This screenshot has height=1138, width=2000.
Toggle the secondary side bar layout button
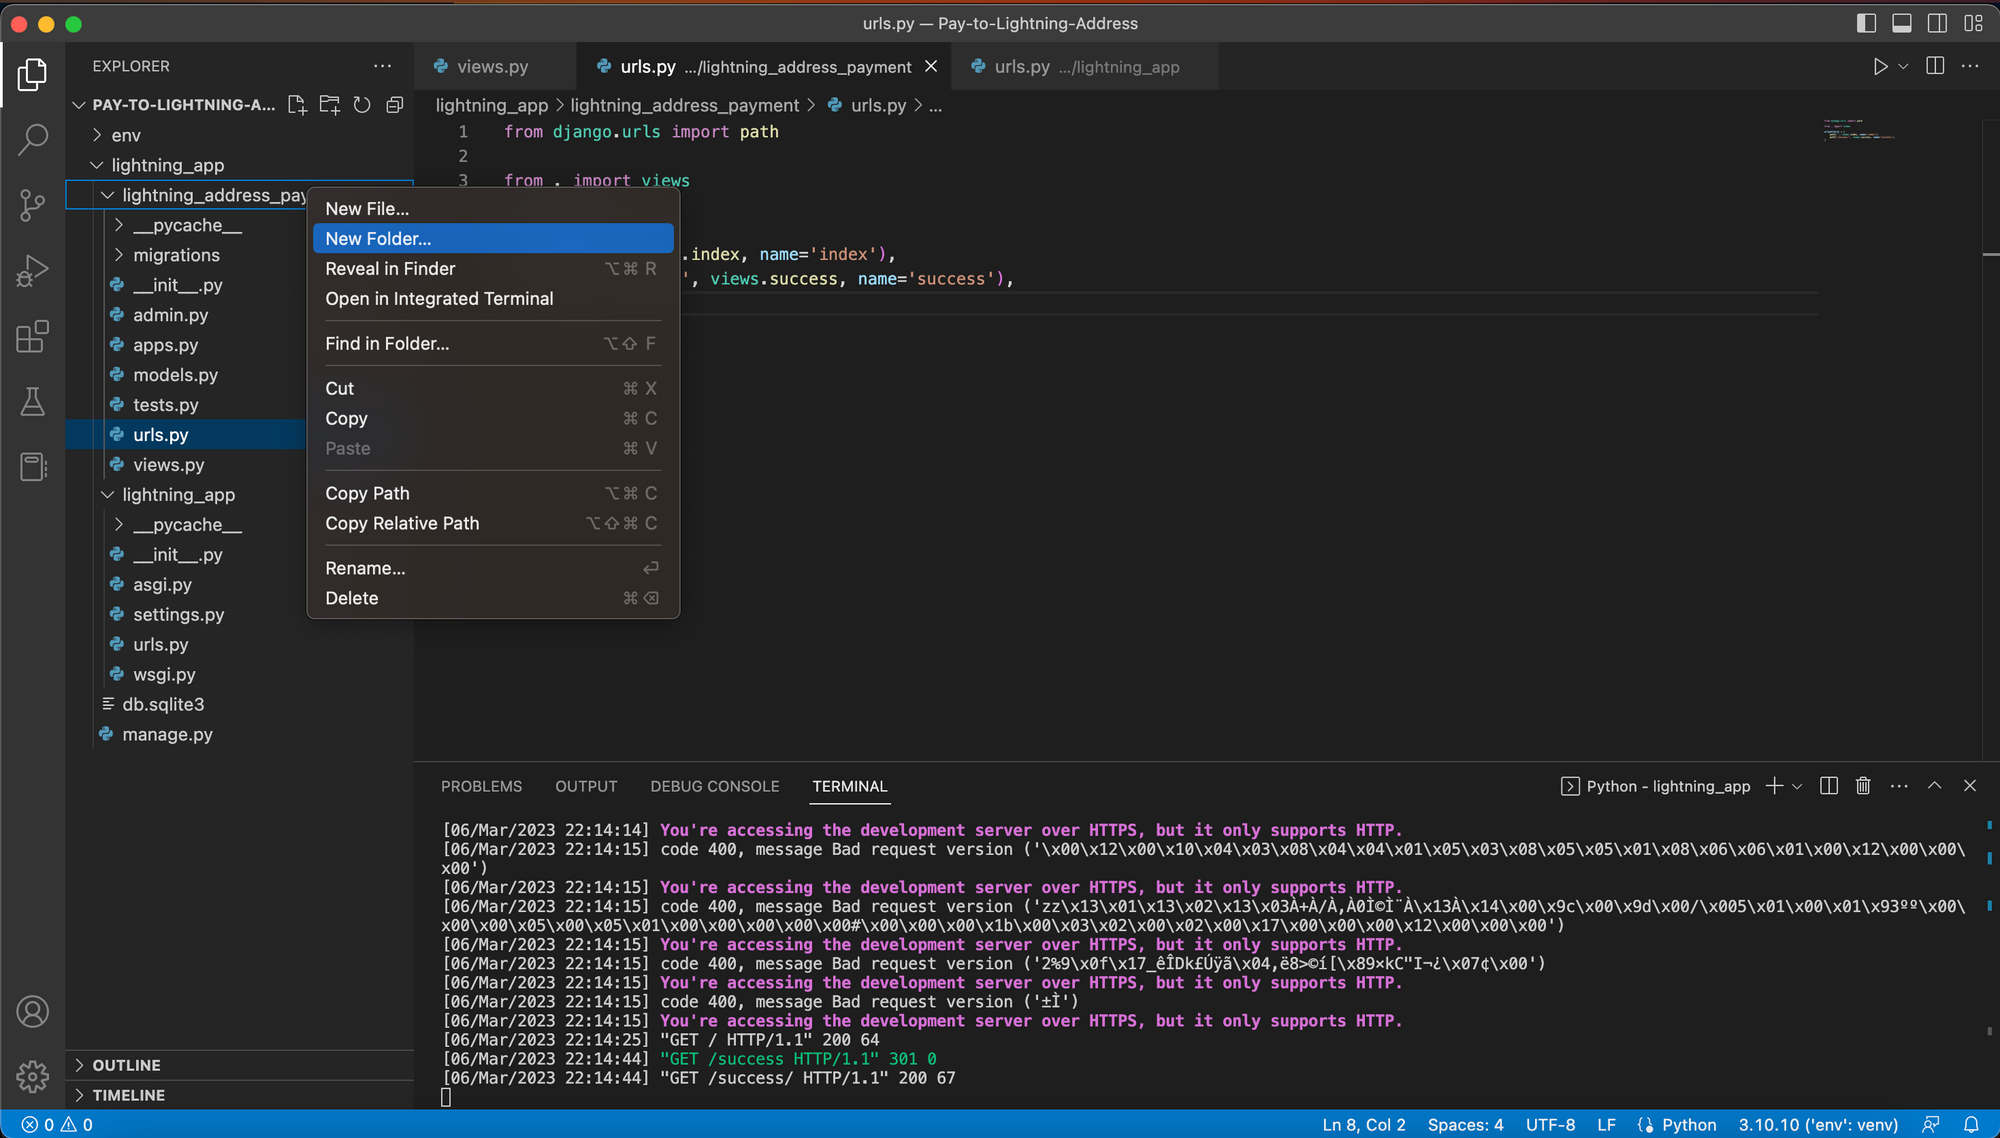pyautogui.click(x=1937, y=23)
